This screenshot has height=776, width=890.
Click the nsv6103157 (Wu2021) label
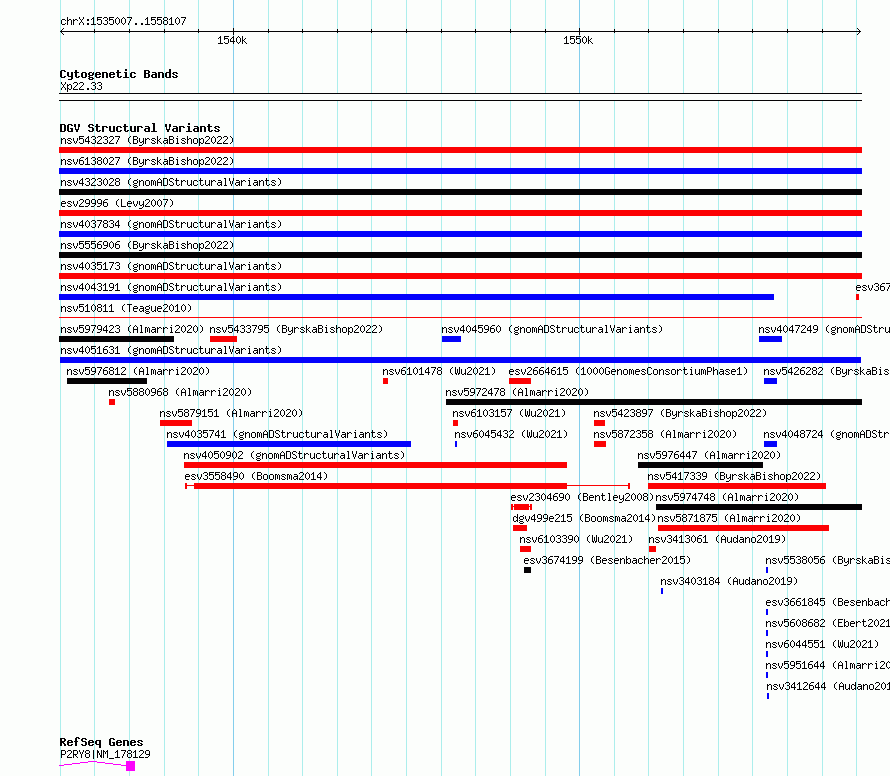pyautogui.click(x=509, y=413)
